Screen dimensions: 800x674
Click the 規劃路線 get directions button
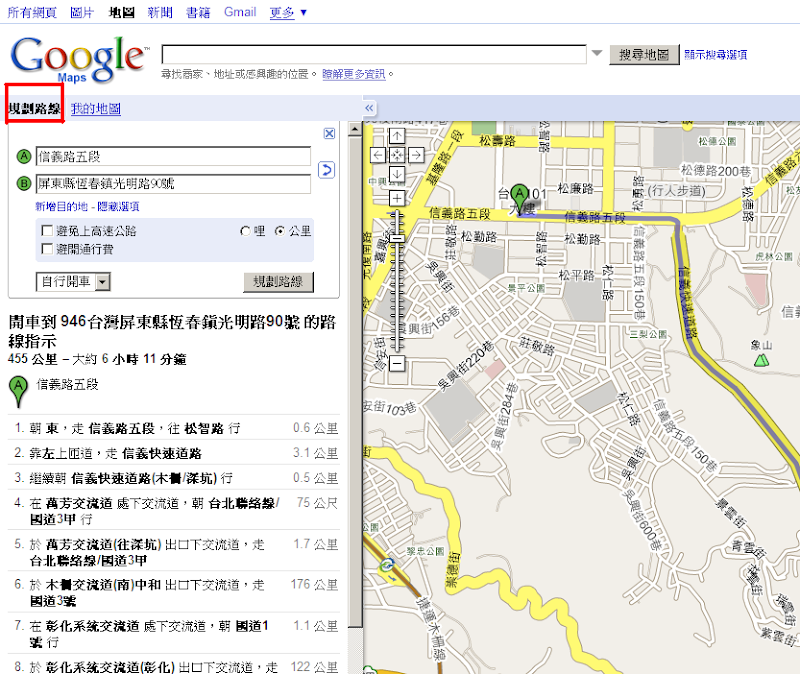pos(278,282)
